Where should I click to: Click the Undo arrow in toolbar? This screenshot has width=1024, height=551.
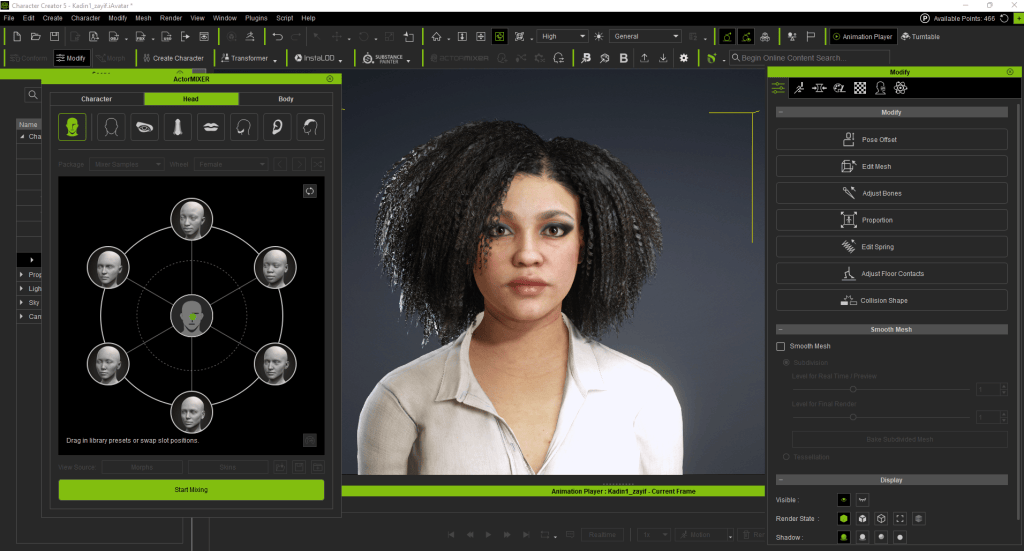pos(278,37)
